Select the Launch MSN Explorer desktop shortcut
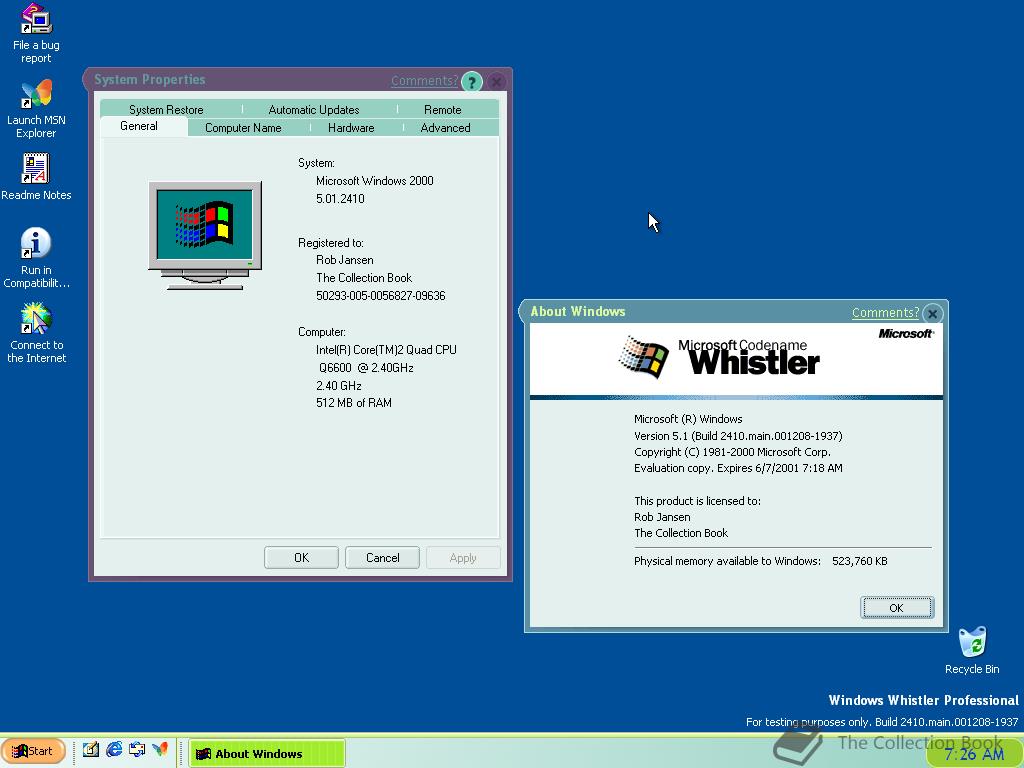 pyautogui.click(x=36, y=109)
